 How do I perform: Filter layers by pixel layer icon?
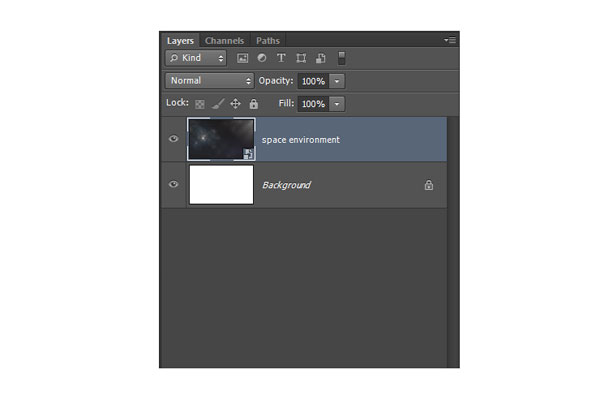[242, 58]
